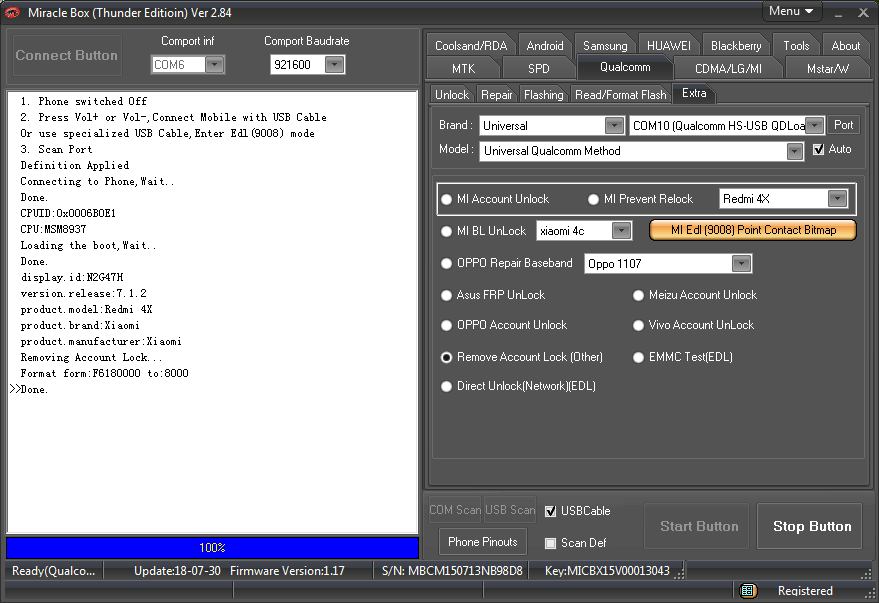The height and width of the screenshot is (603, 879).
Task: Expand the Comport inf COM6 dropdown
Action: (x=214, y=64)
